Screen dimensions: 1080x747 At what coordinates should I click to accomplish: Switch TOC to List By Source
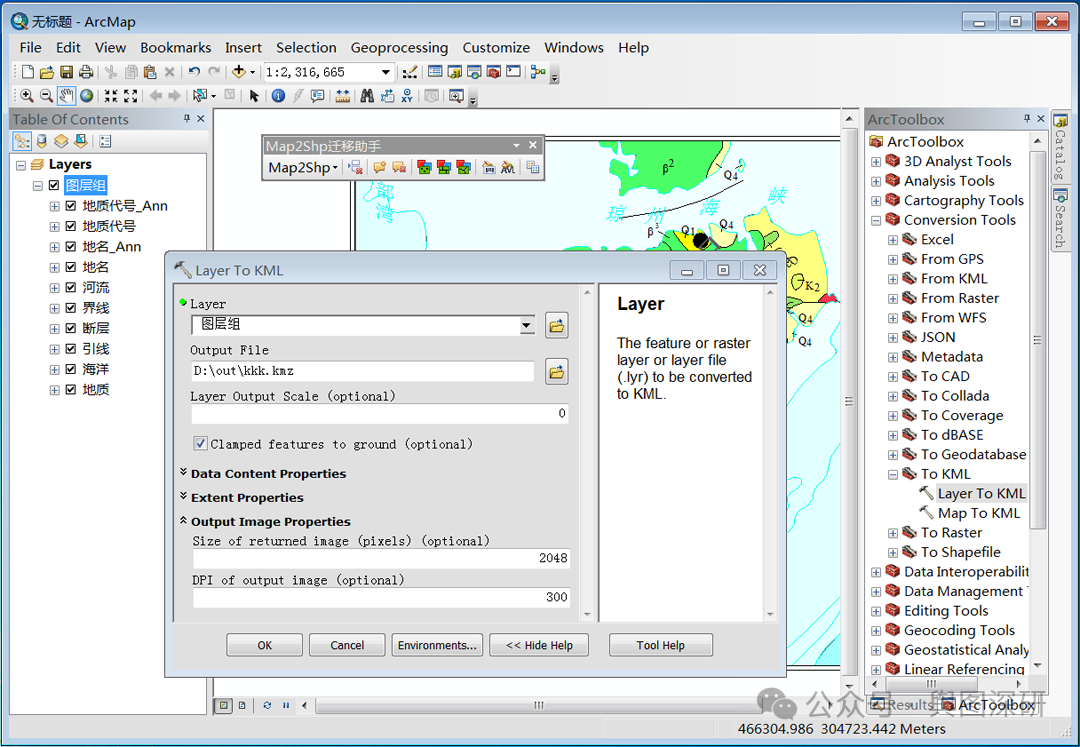point(42,141)
